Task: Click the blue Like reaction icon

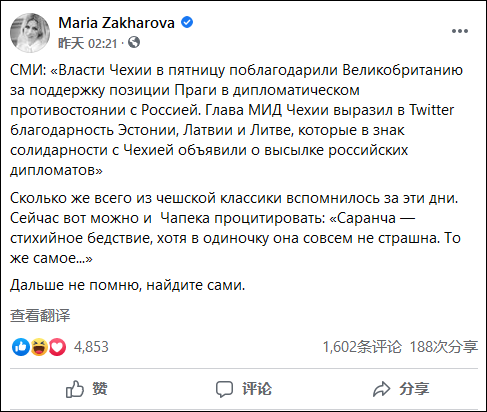Action: coord(21,347)
